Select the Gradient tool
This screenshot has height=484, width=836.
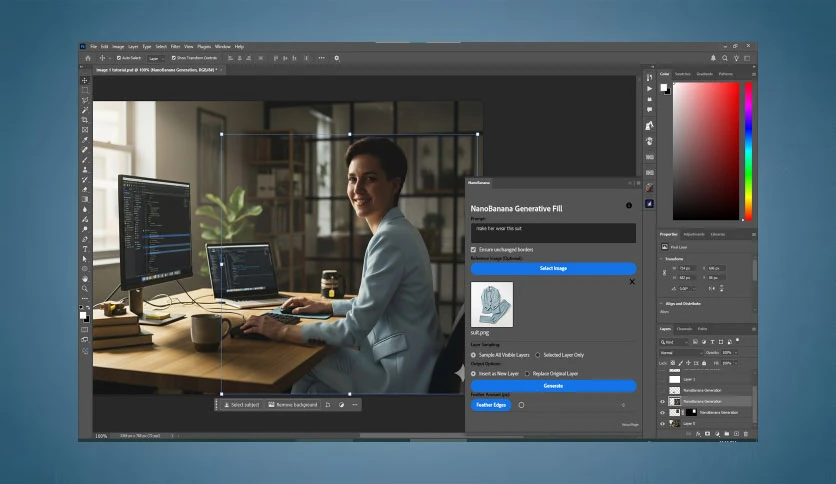(85, 199)
